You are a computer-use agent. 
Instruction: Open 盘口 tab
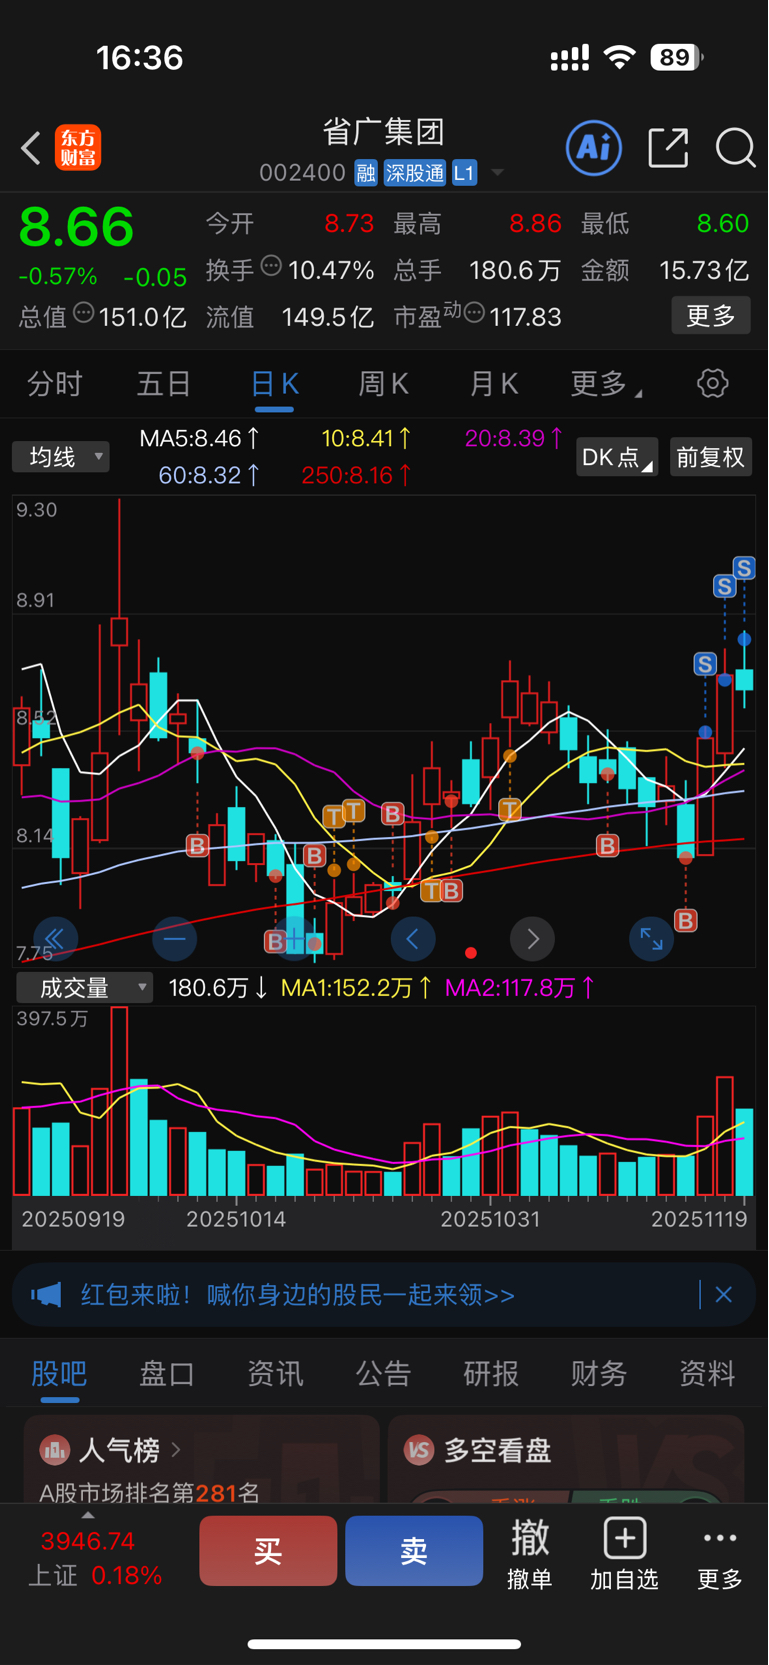pyautogui.click(x=167, y=1373)
